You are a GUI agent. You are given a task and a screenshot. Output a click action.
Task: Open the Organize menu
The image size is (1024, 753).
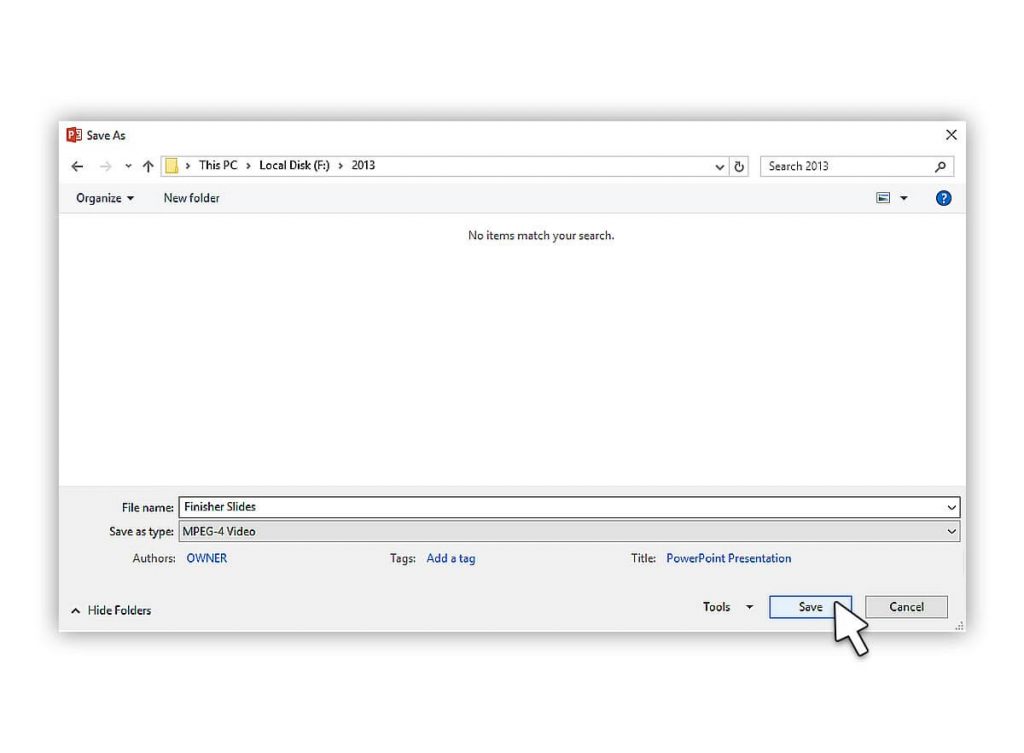[x=105, y=198]
